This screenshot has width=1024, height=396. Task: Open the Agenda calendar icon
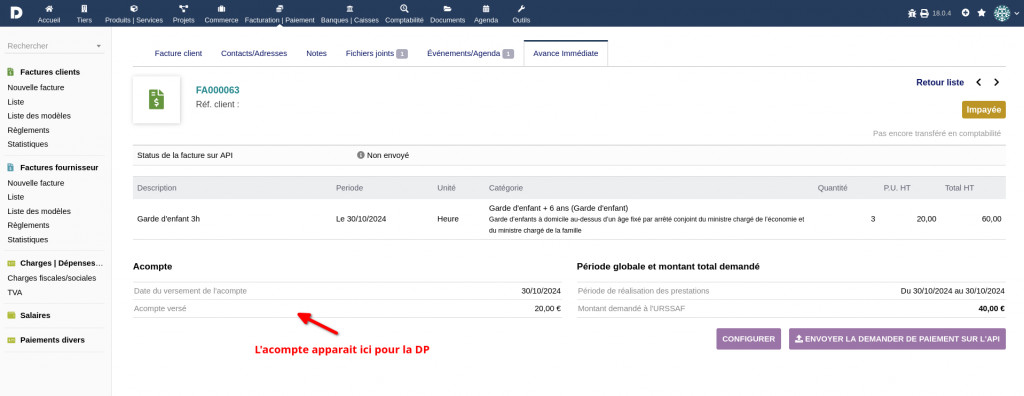point(486,9)
